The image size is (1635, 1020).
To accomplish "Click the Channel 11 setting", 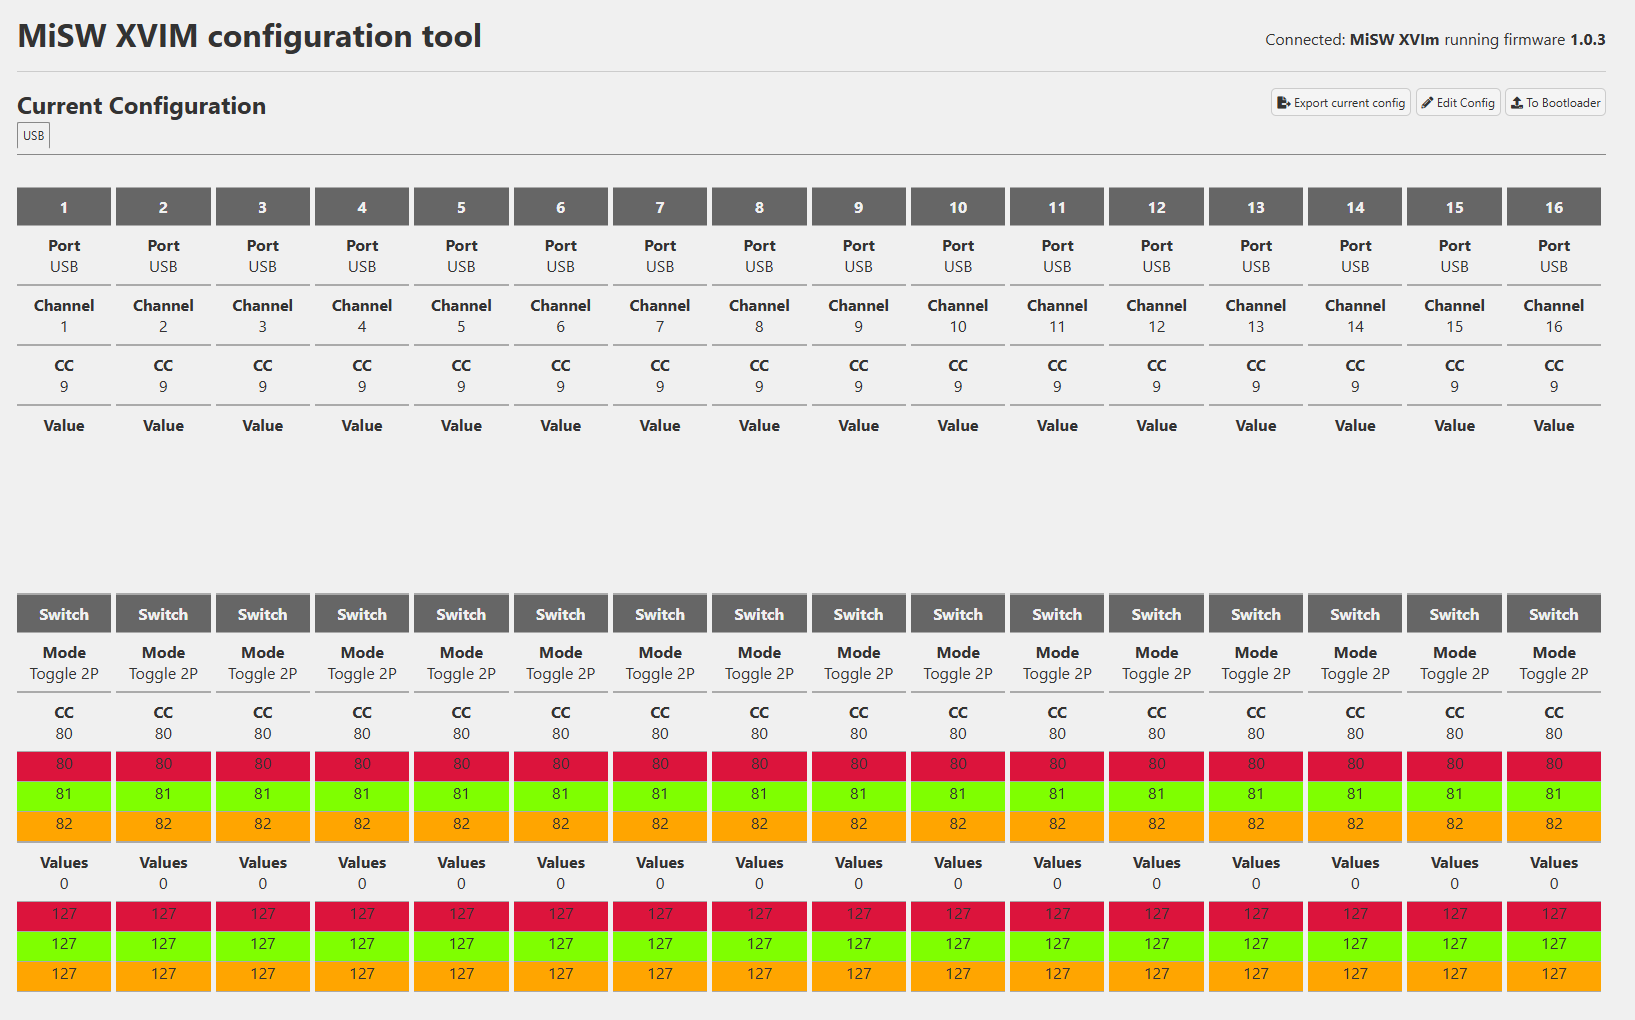I will click(1057, 316).
